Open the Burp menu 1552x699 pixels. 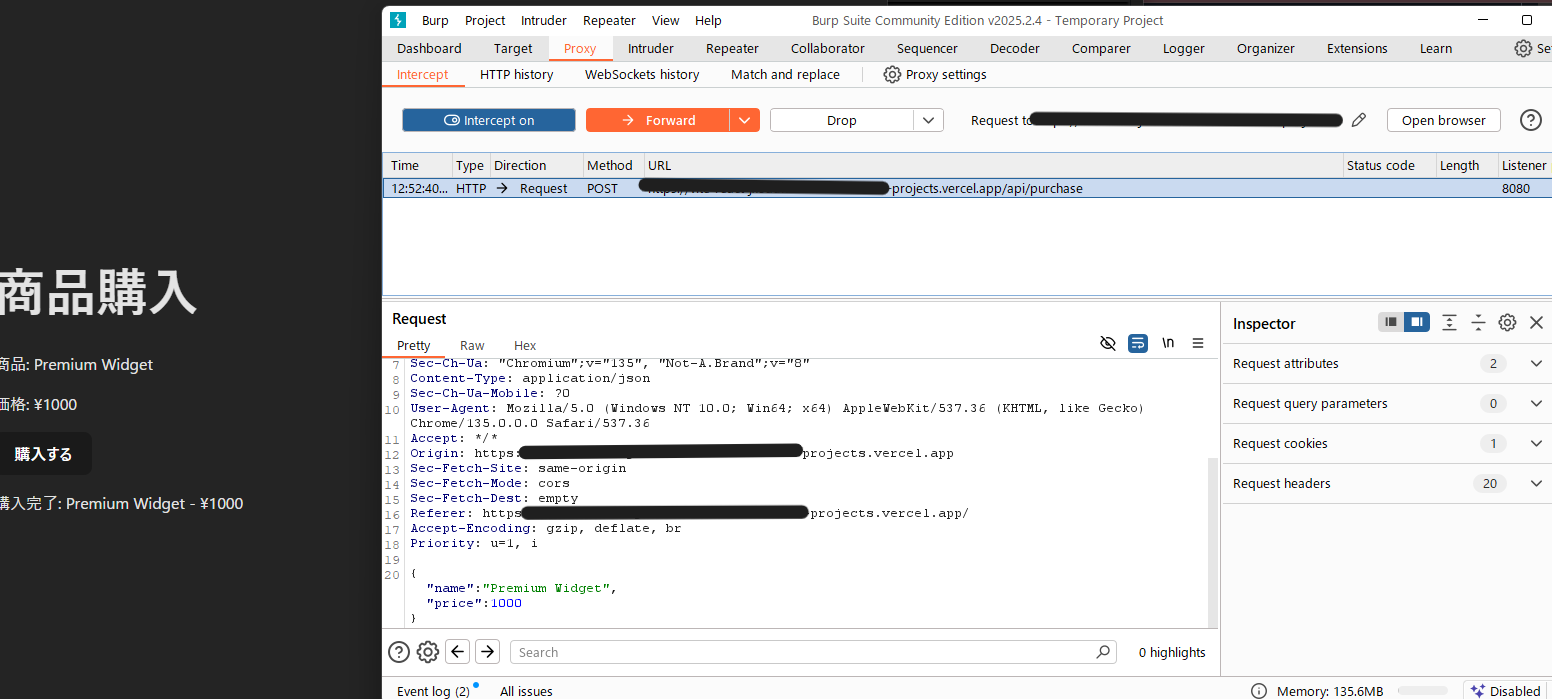(435, 20)
